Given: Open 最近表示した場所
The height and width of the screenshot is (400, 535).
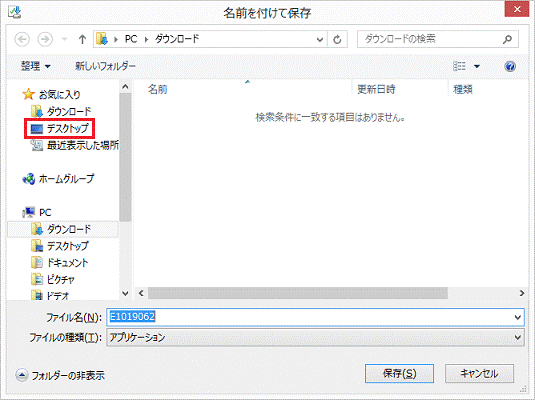Looking at the screenshot, I should [x=83, y=145].
